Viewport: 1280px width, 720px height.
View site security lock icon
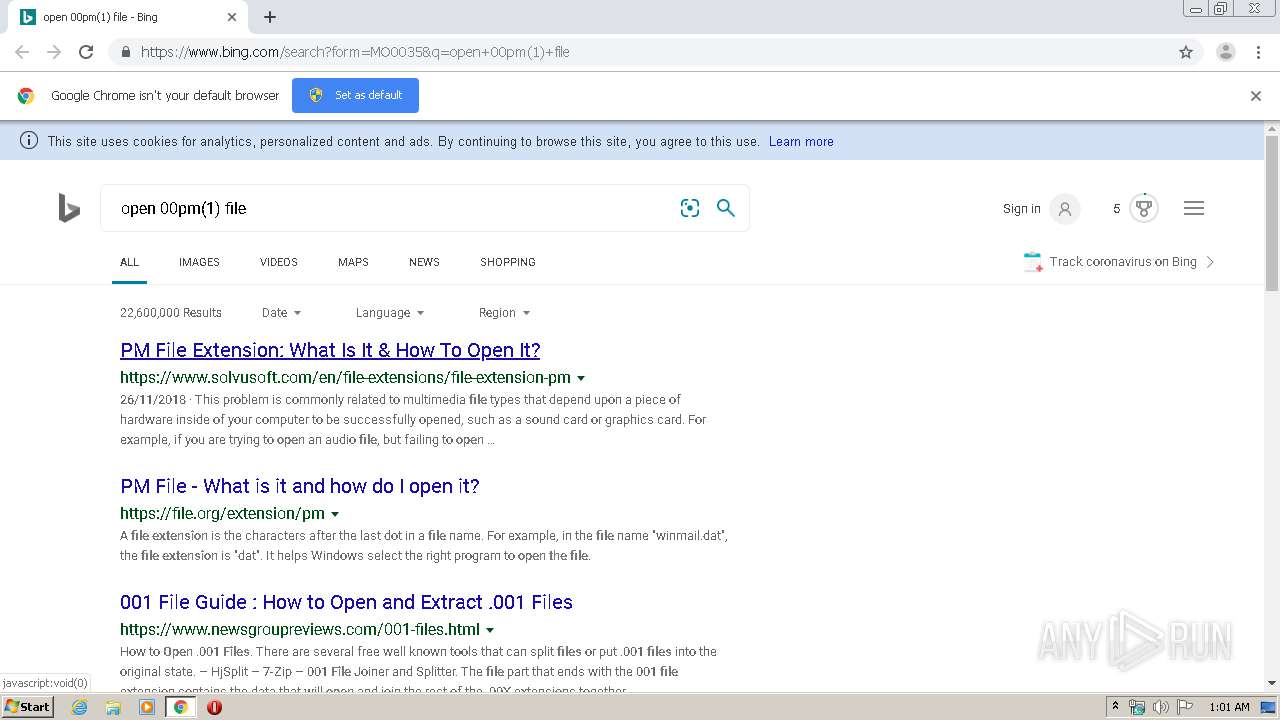tap(125, 52)
